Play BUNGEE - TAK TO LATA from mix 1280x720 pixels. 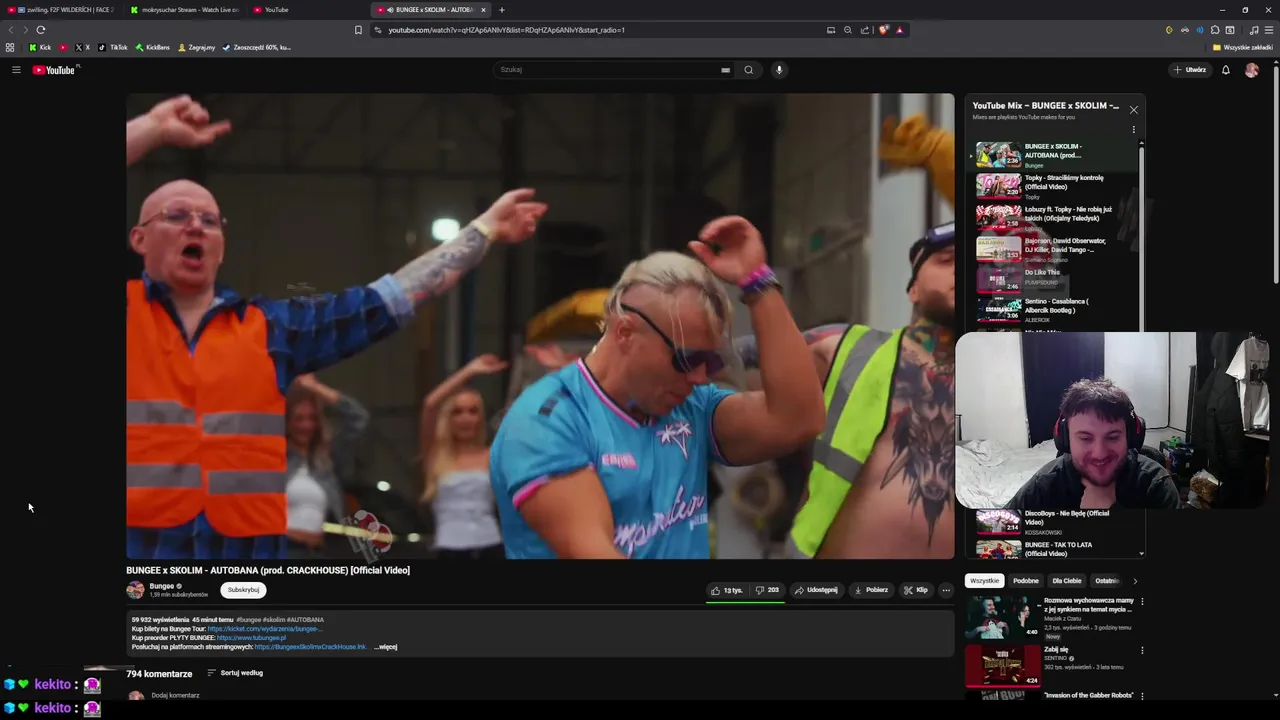click(x=1054, y=549)
